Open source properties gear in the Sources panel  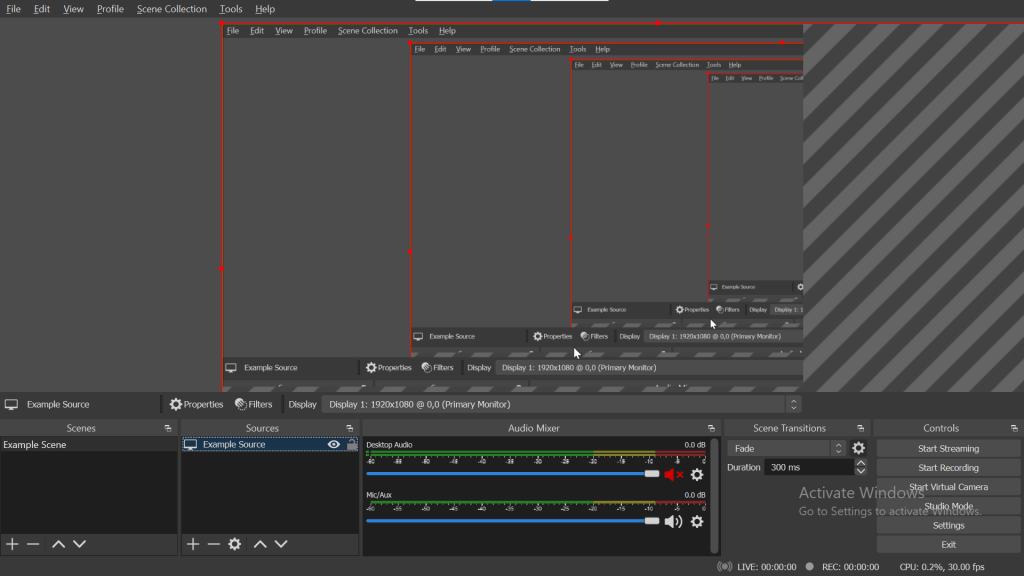pyautogui.click(x=235, y=544)
